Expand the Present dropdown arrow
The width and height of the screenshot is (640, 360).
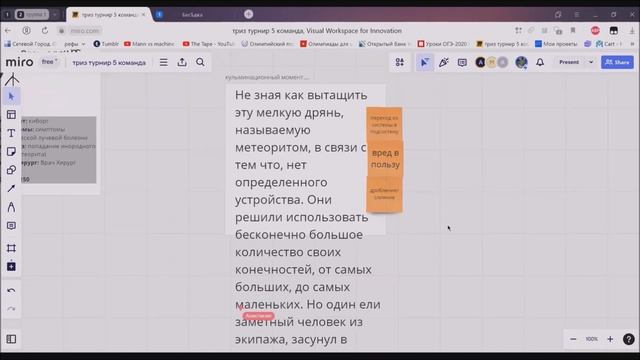click(x=591, y=62)
